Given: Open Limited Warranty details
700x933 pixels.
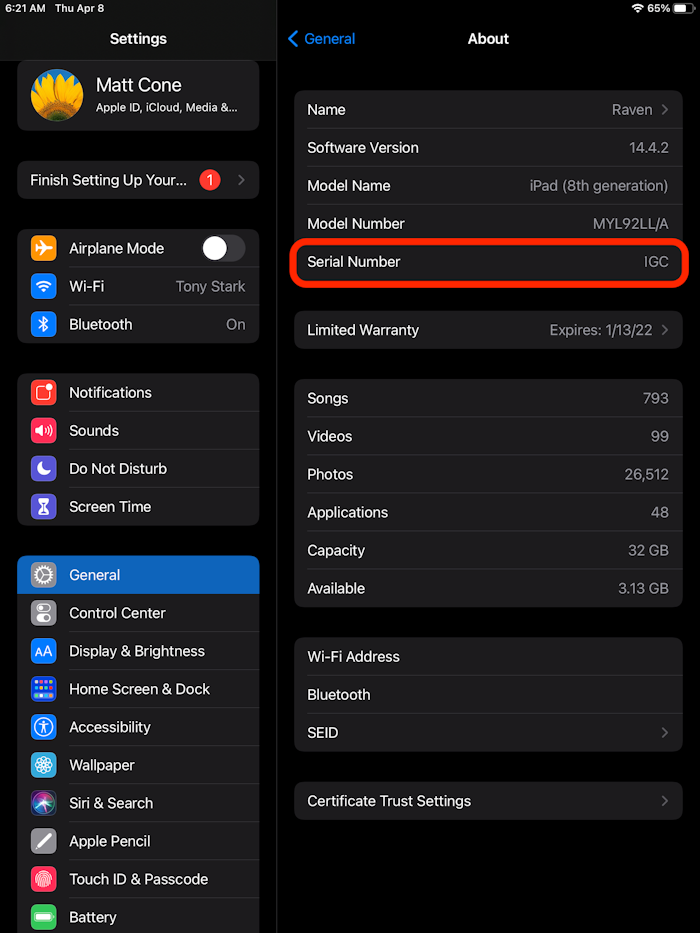Looking at the screenshot, I should (488, 330).
